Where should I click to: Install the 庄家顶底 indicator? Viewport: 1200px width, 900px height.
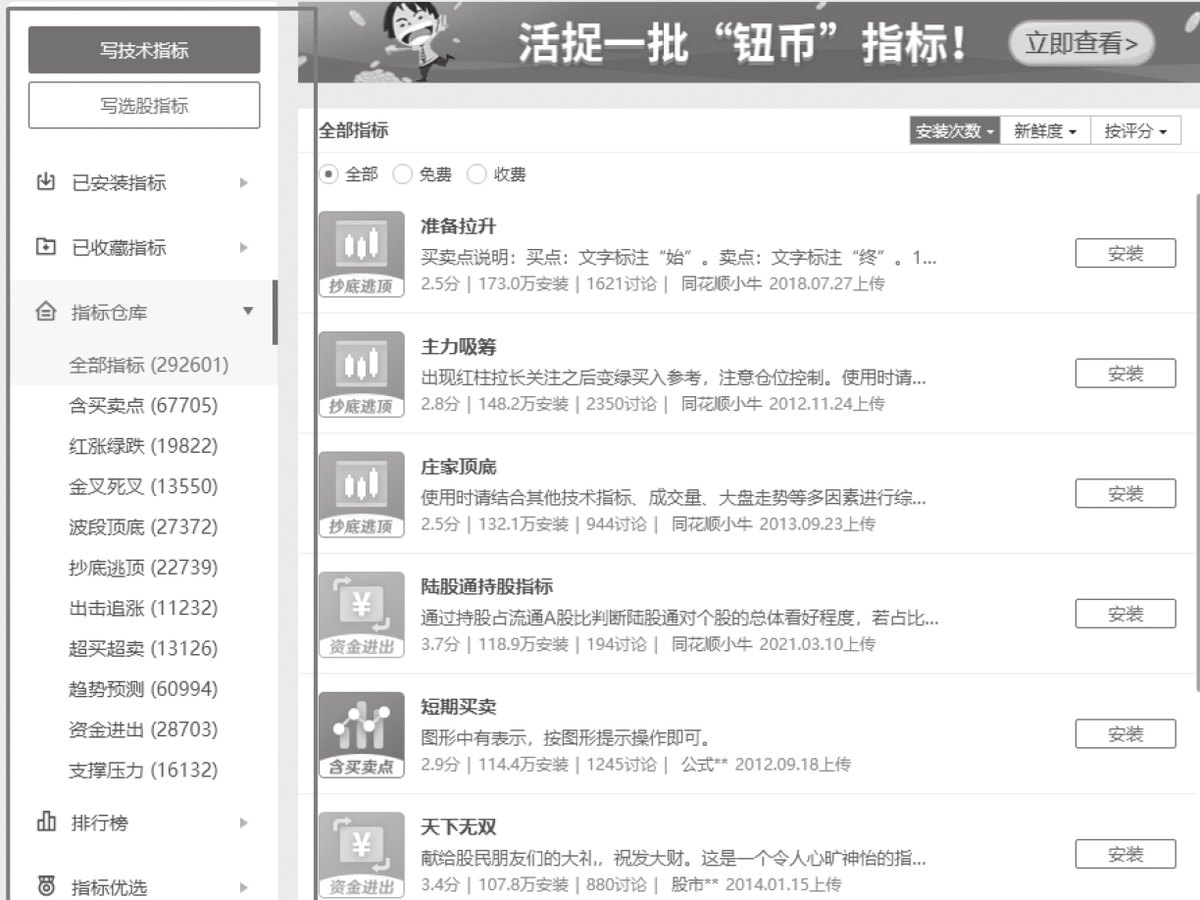pos(1125,493)
